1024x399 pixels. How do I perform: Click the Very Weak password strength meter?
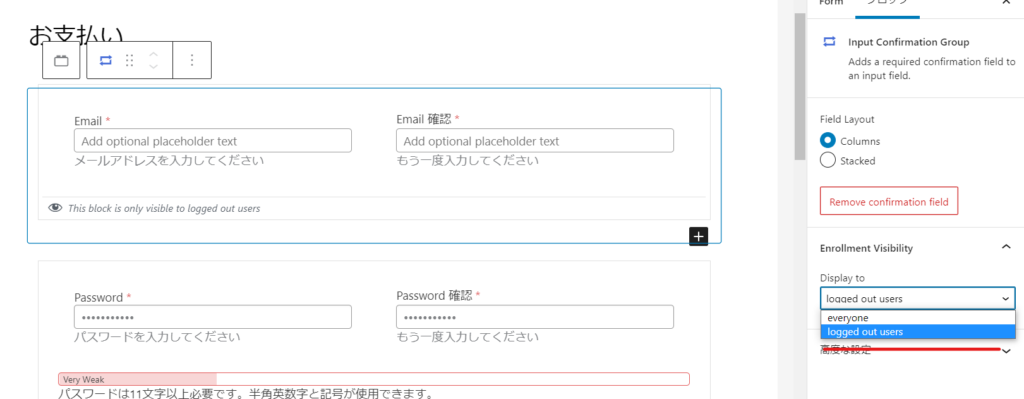point(374,379)
